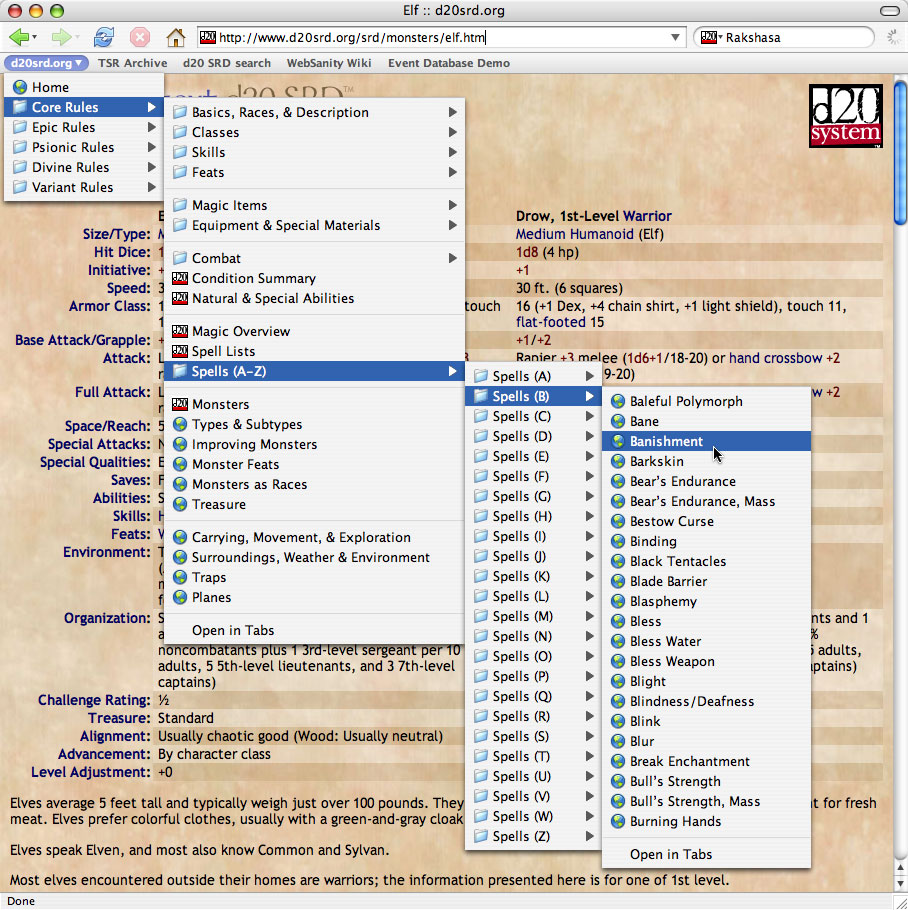Image resolution: width=908 pixels, height=910 pixels.
Task: Open the Monsters bookmark
Action: tap(316, 405)
